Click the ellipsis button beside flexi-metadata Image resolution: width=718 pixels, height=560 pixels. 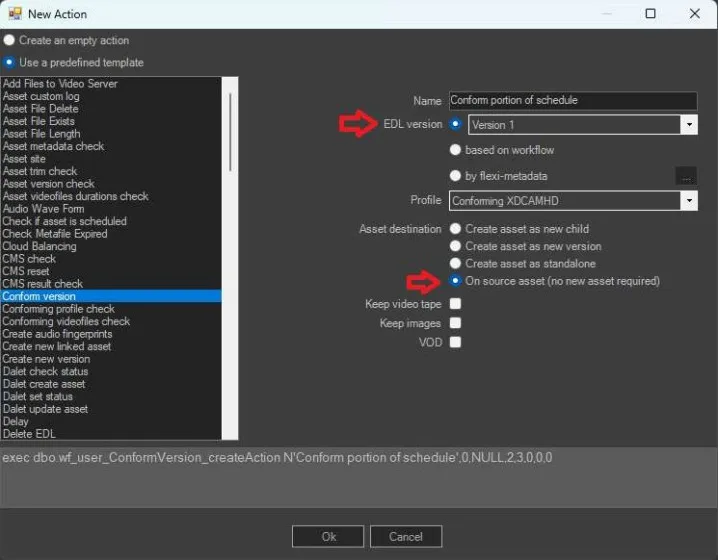pyautogui.click(x=685, y=176)
